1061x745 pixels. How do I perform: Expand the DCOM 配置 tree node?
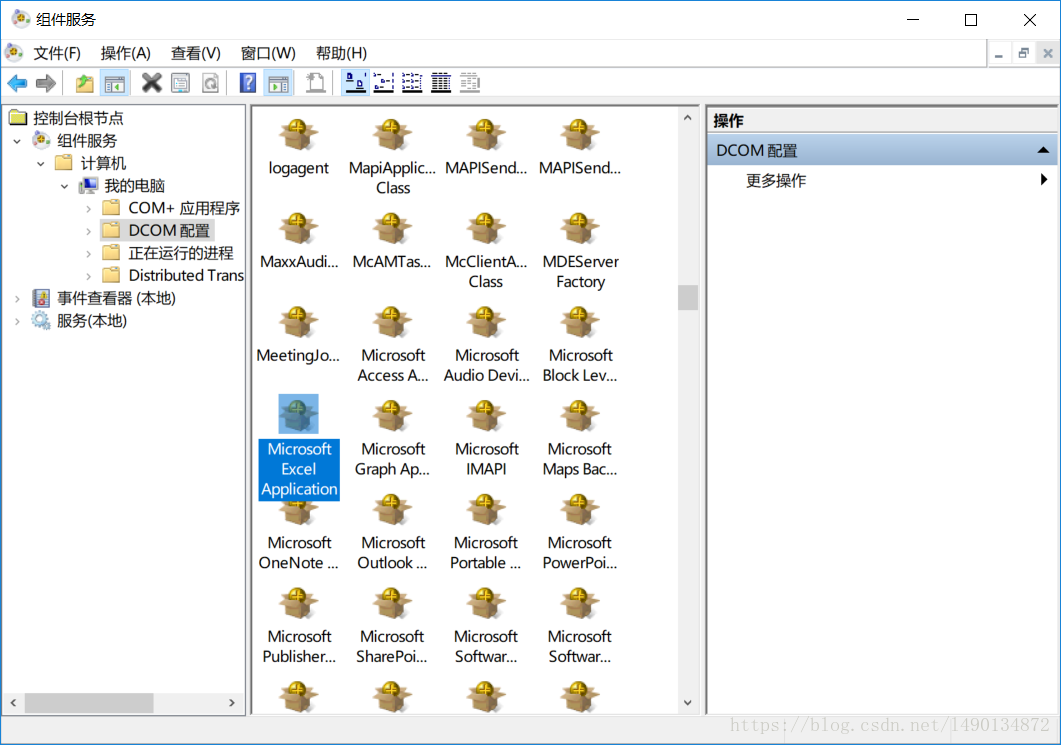[x=88, y=231]
